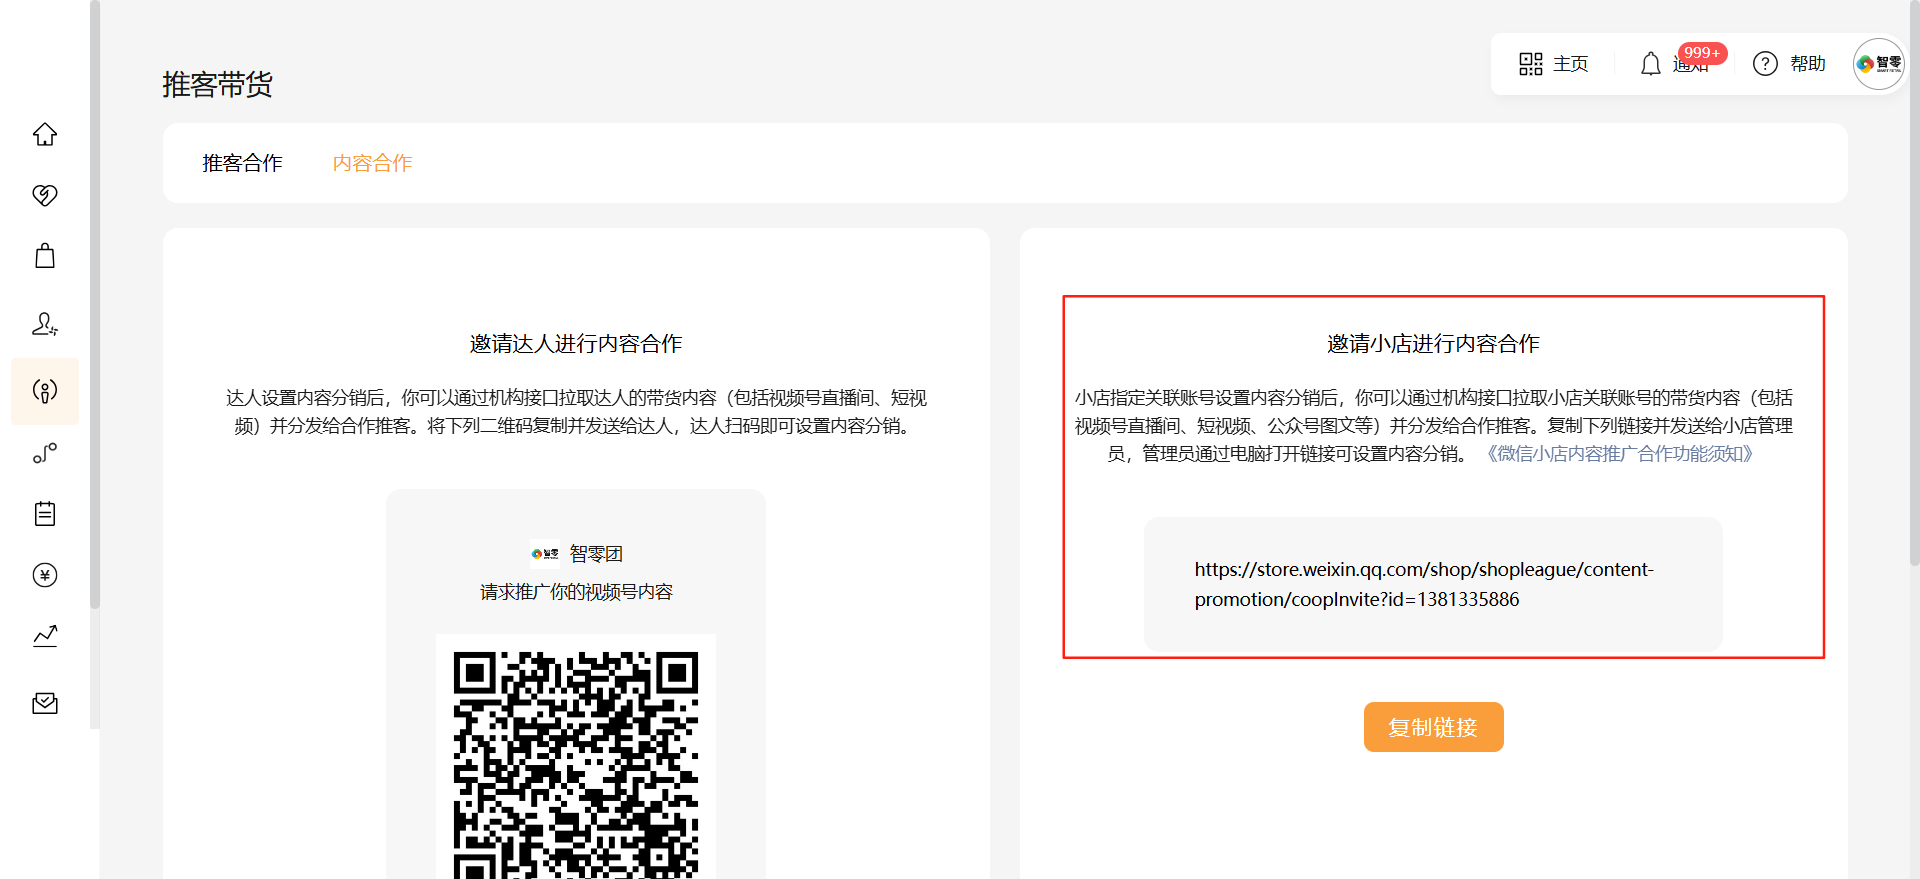
Task: Click the small 智零团 logo above QR code
Action: 545,553
